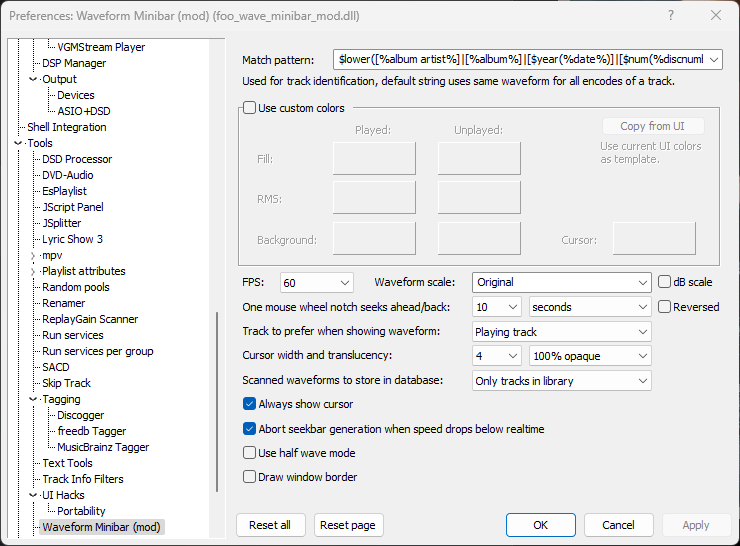
Task: Click the Cancel button
Action: [619, 525]
